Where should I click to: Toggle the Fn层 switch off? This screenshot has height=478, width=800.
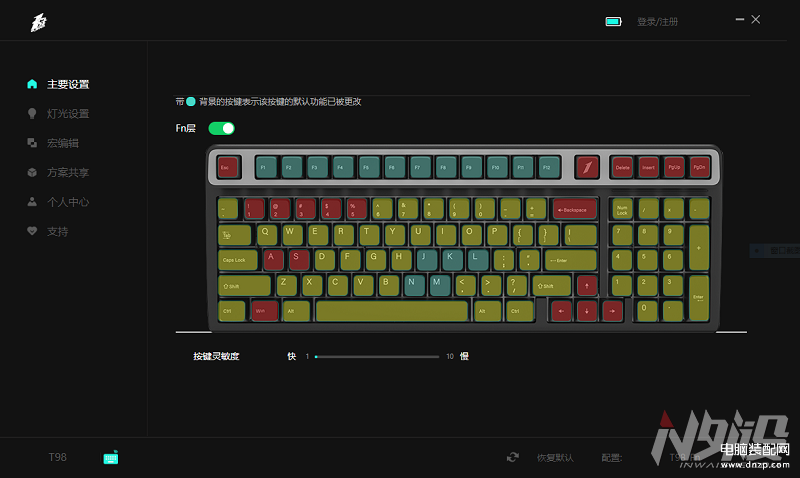(221, 129)
